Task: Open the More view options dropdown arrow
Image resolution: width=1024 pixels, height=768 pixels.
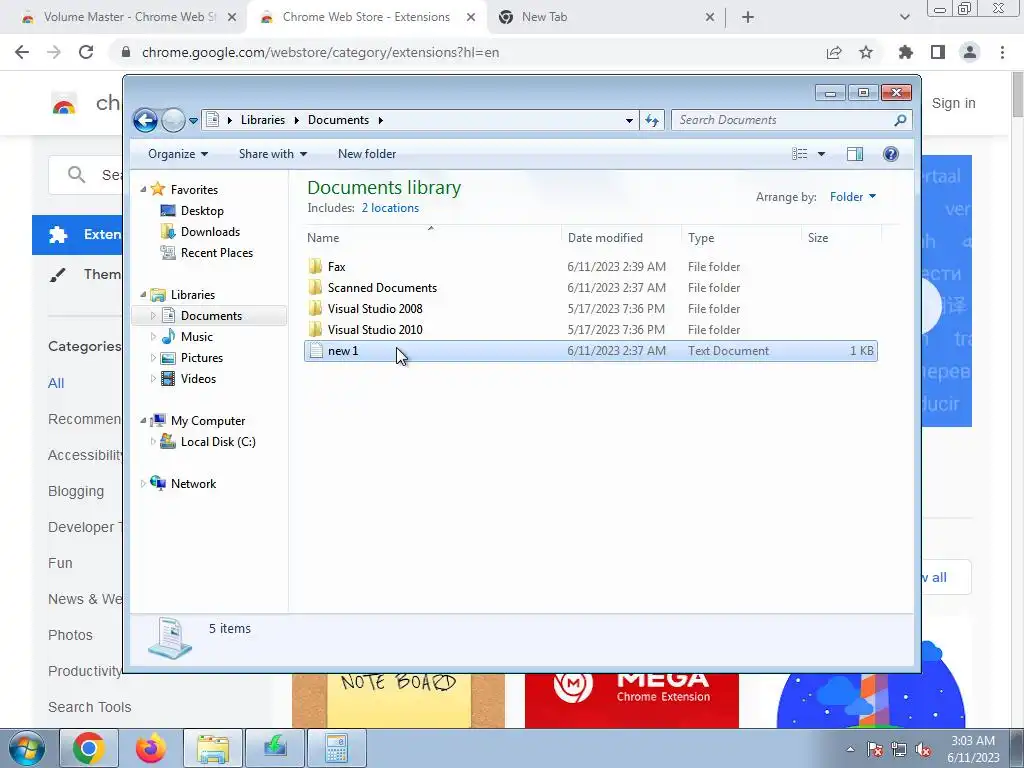Action: pos(822,154)
